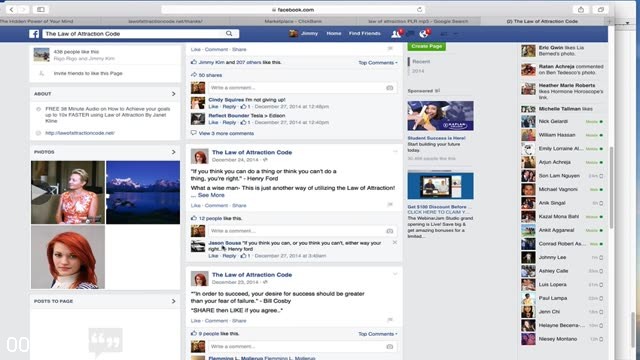Viewport: 640px width, 360px height.
Task: Click Cindy Squires commenter name
Action: [226, 100]
